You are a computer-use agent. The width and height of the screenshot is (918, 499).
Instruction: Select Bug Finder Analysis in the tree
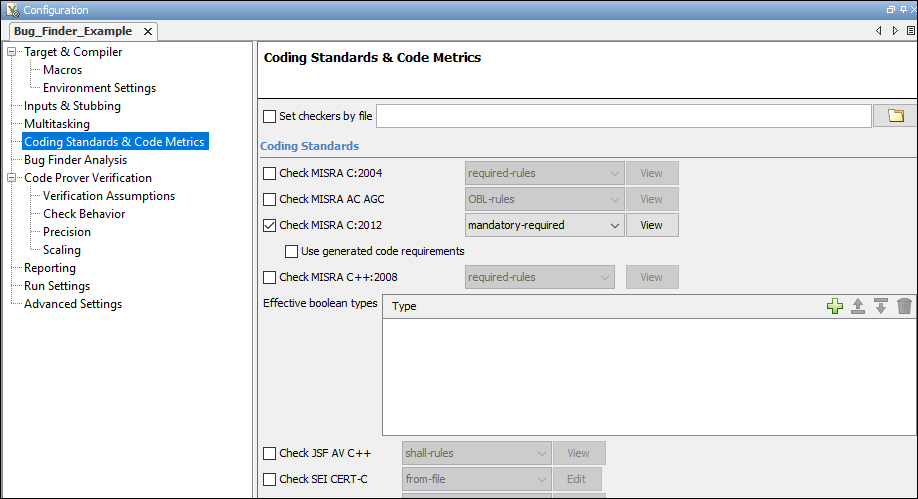(x=76, y=160)
